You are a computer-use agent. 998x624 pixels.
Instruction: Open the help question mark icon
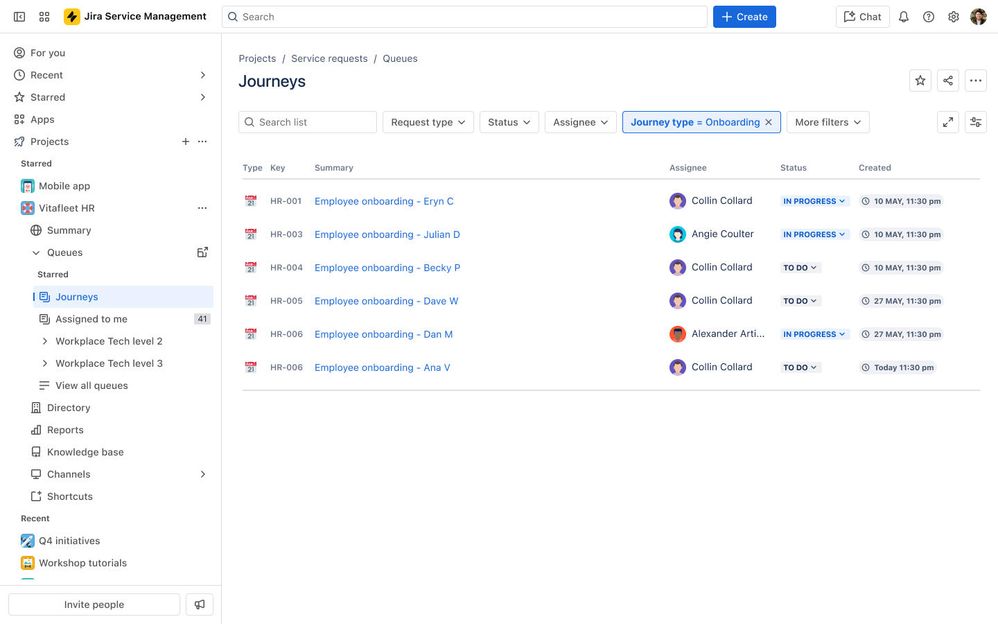click(929, 17)
